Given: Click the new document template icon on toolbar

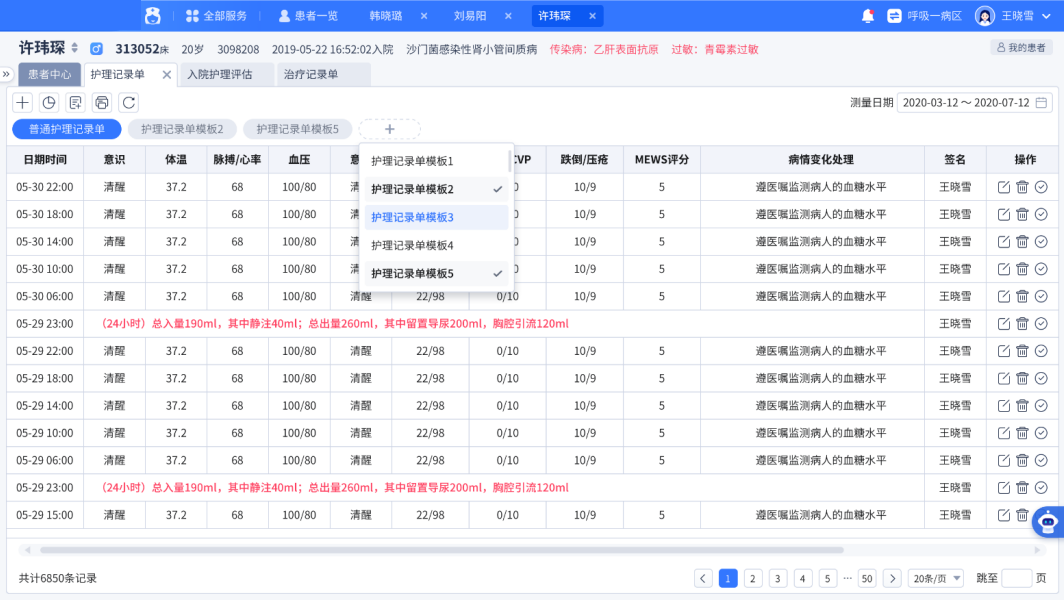Looking at the screenshot, I should click(75, 101).
